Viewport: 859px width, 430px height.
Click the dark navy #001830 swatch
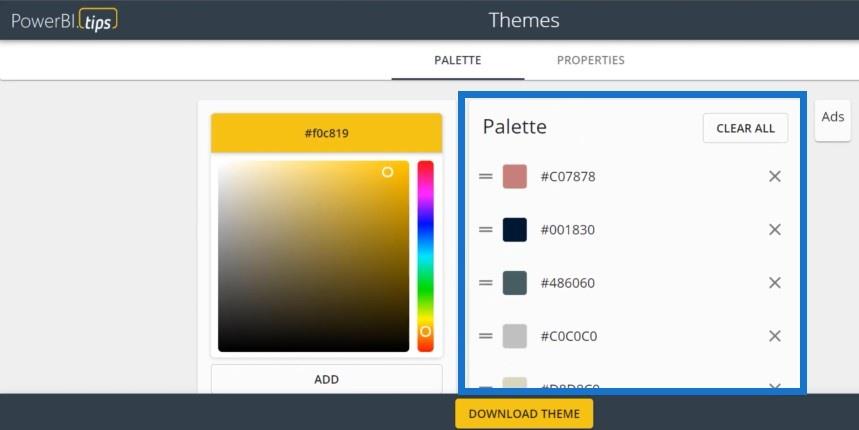[x=515, y=230]
